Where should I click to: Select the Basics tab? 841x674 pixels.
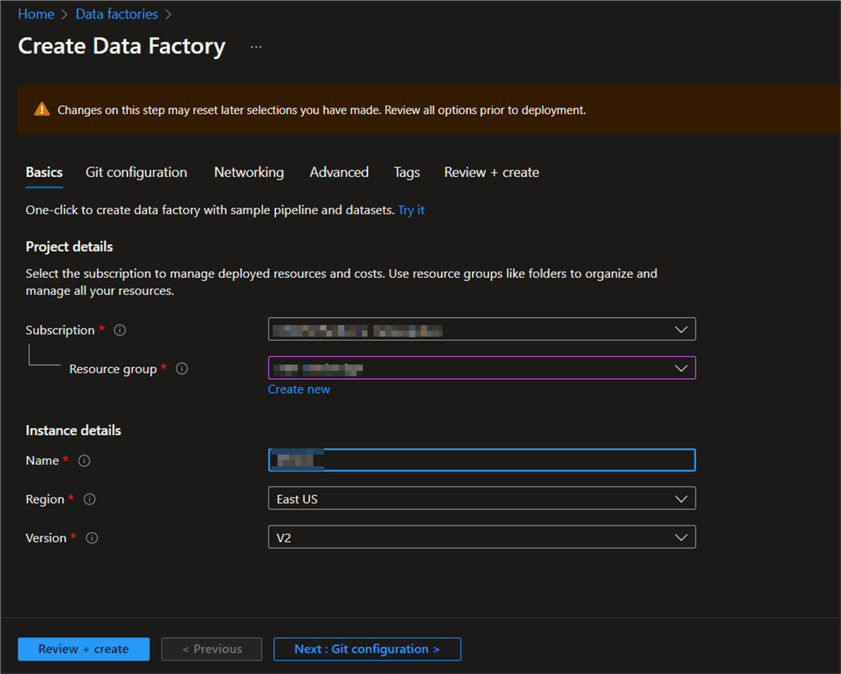coord(44,173)
